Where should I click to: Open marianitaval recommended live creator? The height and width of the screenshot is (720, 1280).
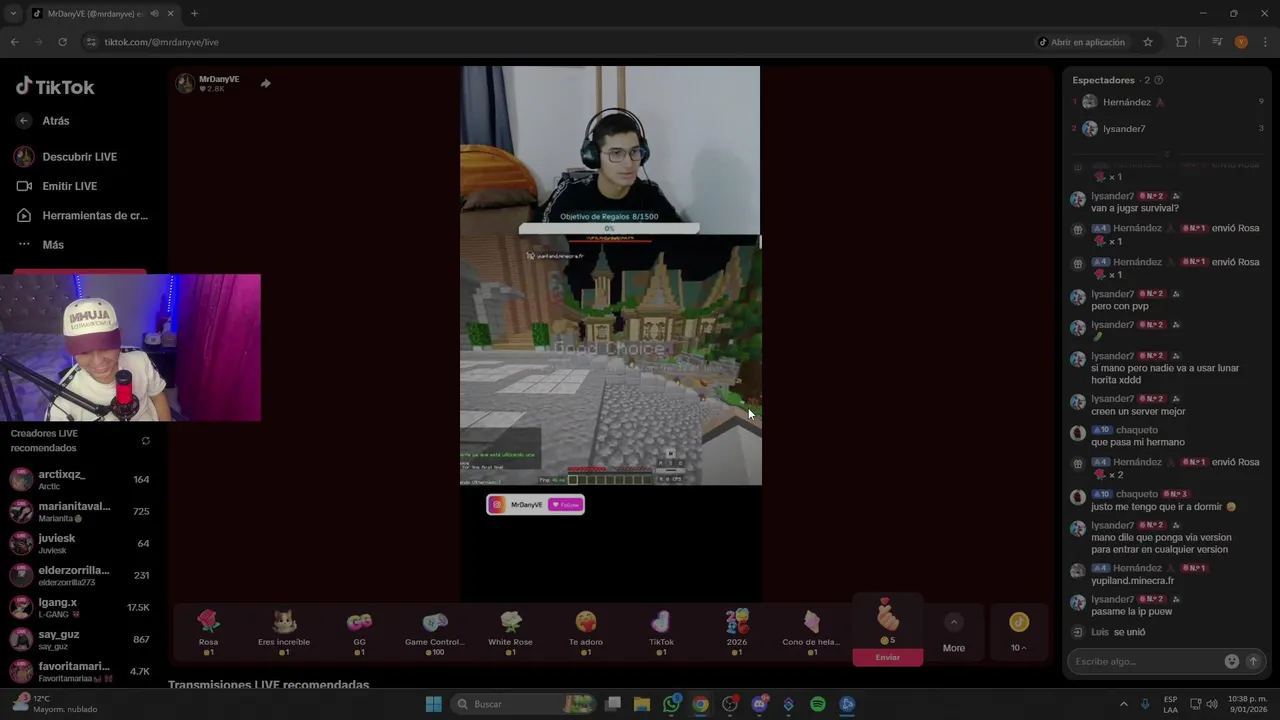(x=80, y=511)
